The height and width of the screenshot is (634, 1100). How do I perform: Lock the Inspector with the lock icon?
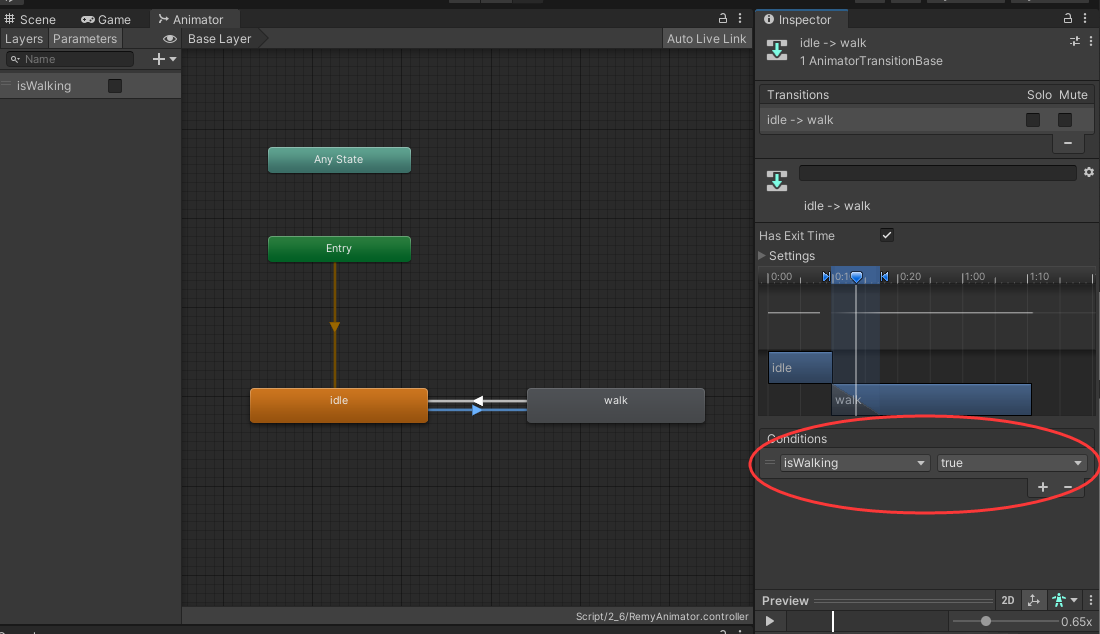(1068, 18)
